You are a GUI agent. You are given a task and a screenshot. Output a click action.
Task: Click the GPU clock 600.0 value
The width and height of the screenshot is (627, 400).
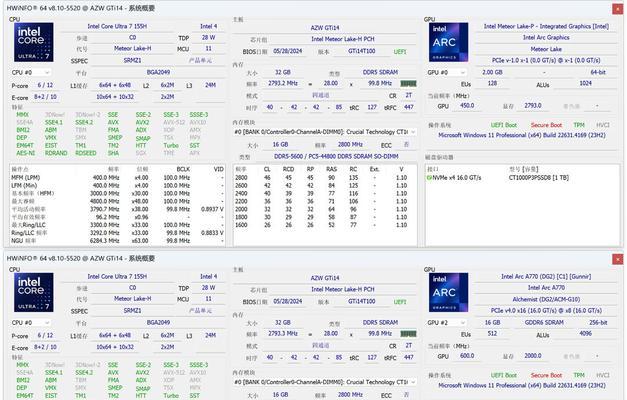click(467, 356)
